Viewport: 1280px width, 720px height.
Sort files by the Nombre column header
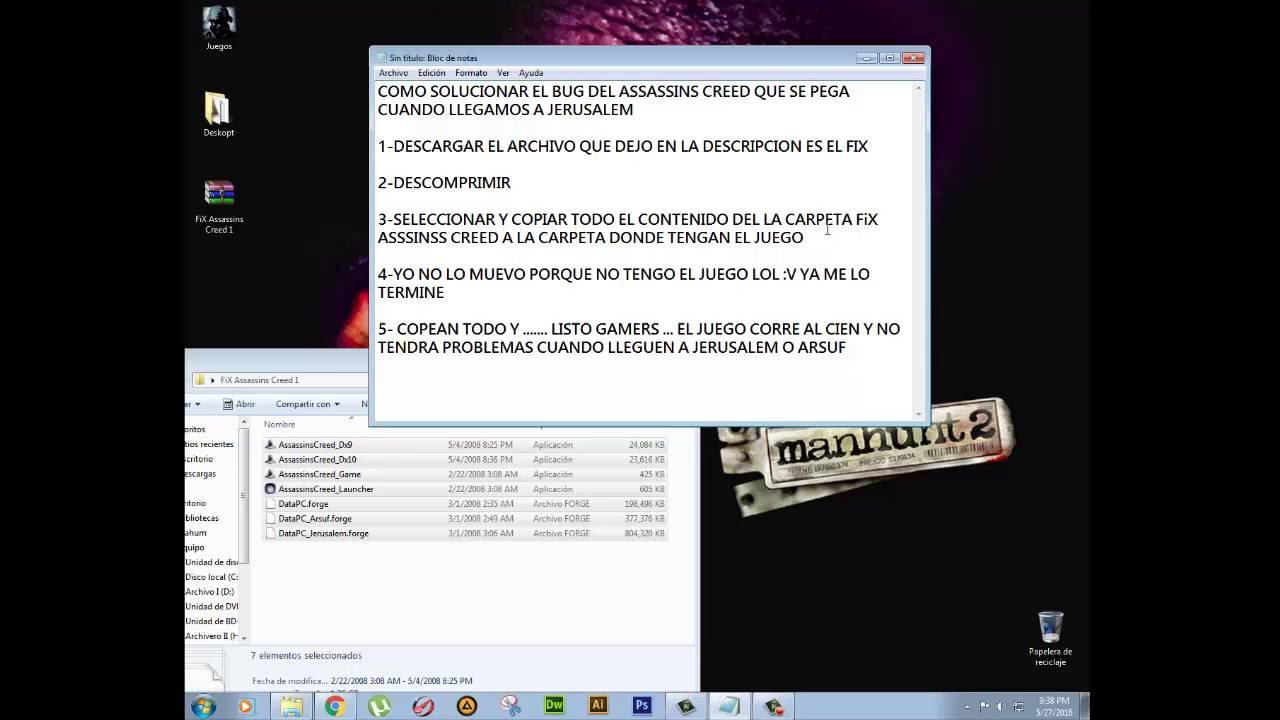point(280,424)
